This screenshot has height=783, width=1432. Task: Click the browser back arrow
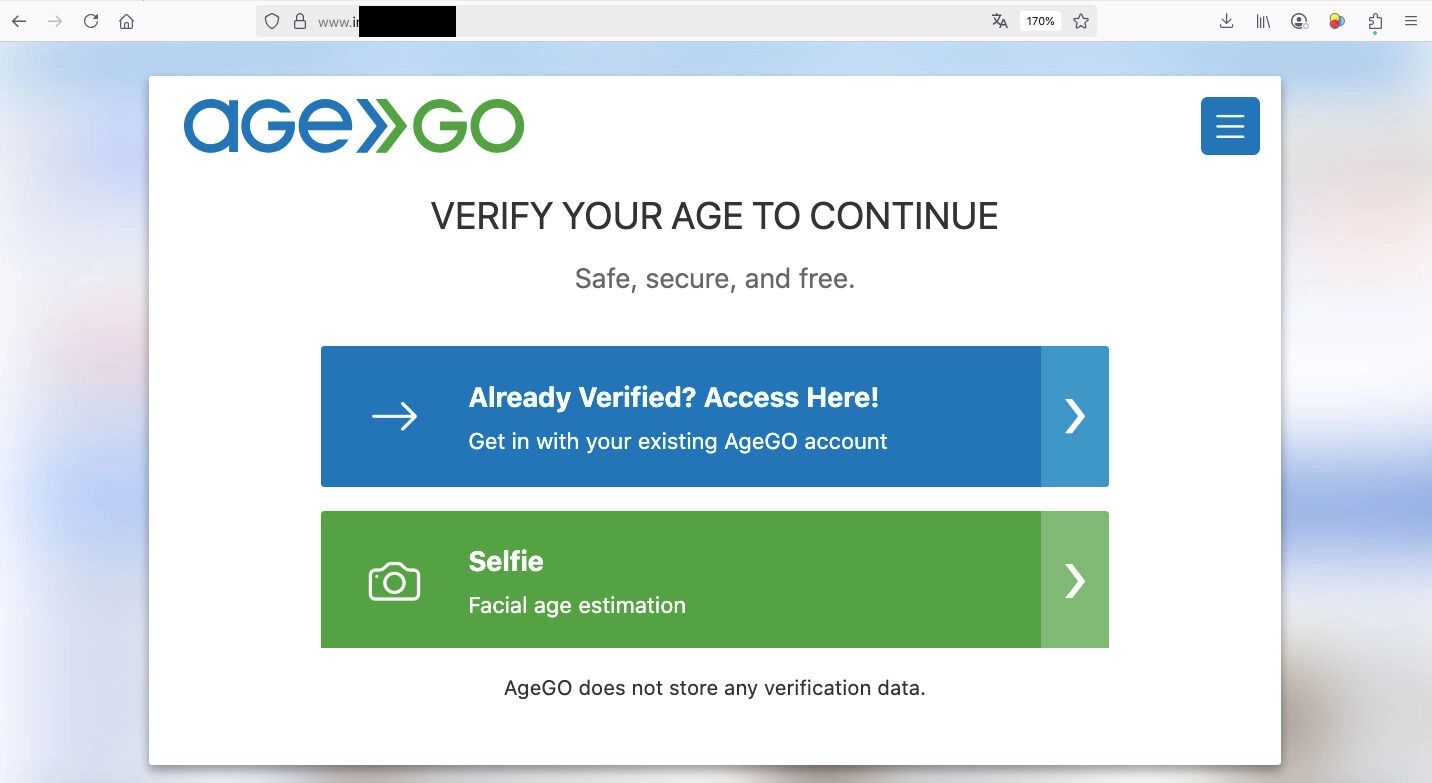pos(19,21)
